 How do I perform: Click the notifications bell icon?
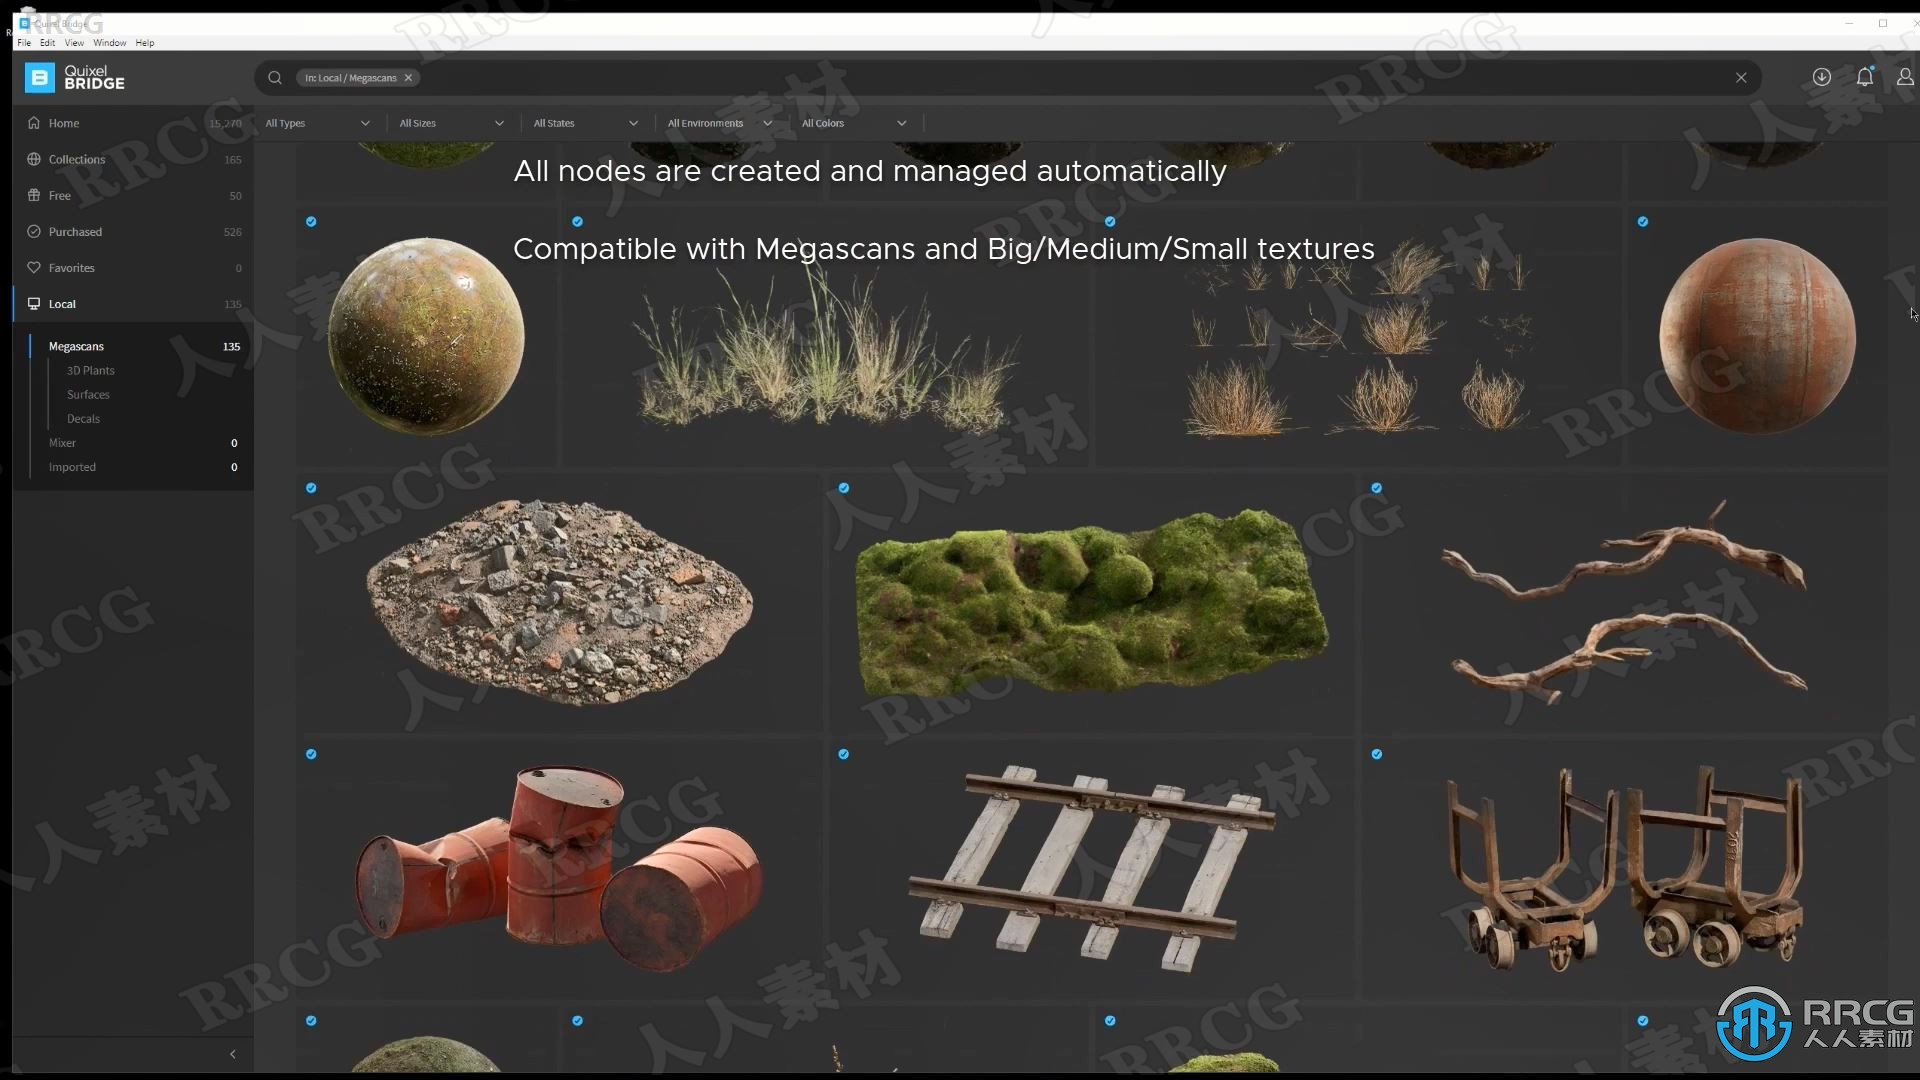[1863, 76]
